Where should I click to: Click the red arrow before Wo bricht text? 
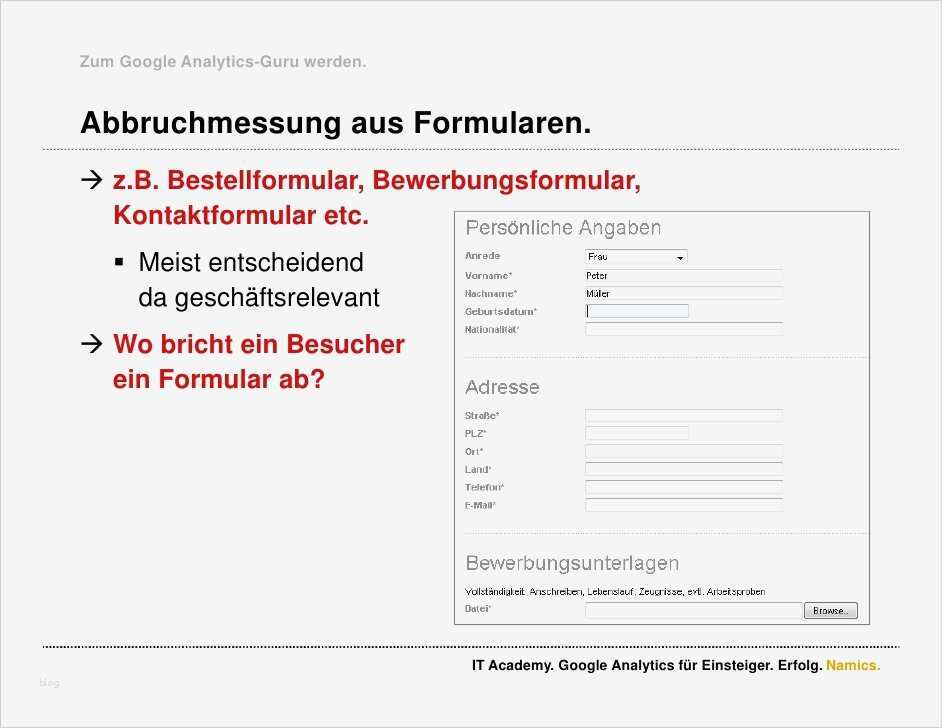94,344
